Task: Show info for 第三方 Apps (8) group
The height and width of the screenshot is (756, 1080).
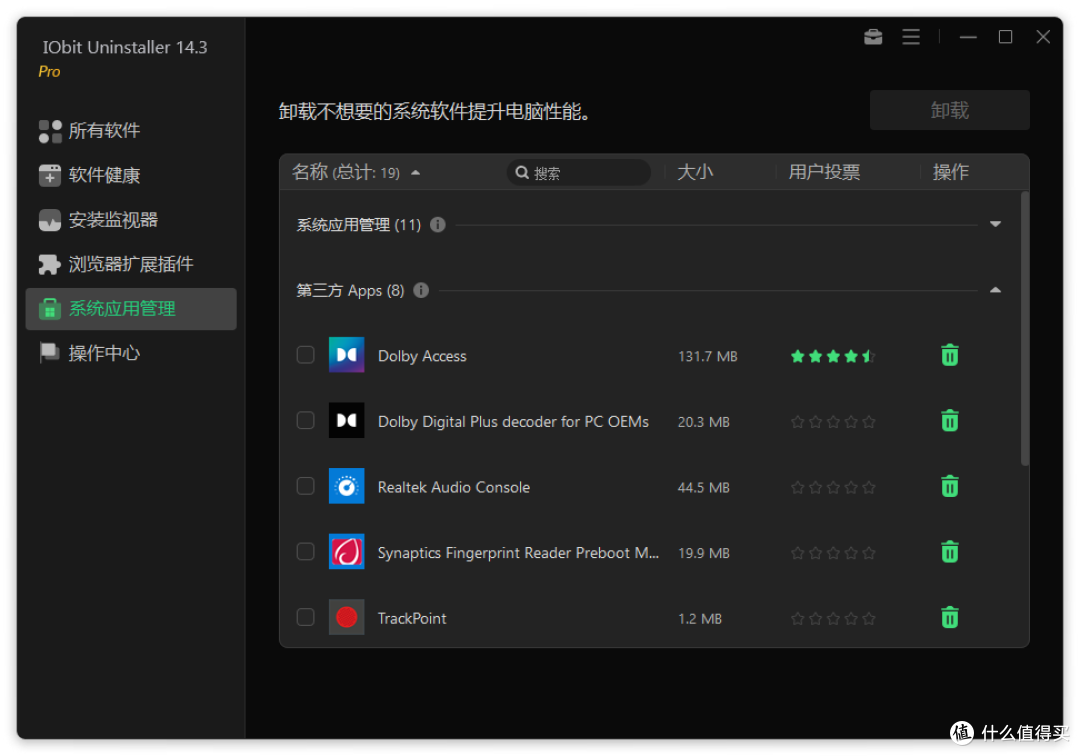Action: point(421,291)
